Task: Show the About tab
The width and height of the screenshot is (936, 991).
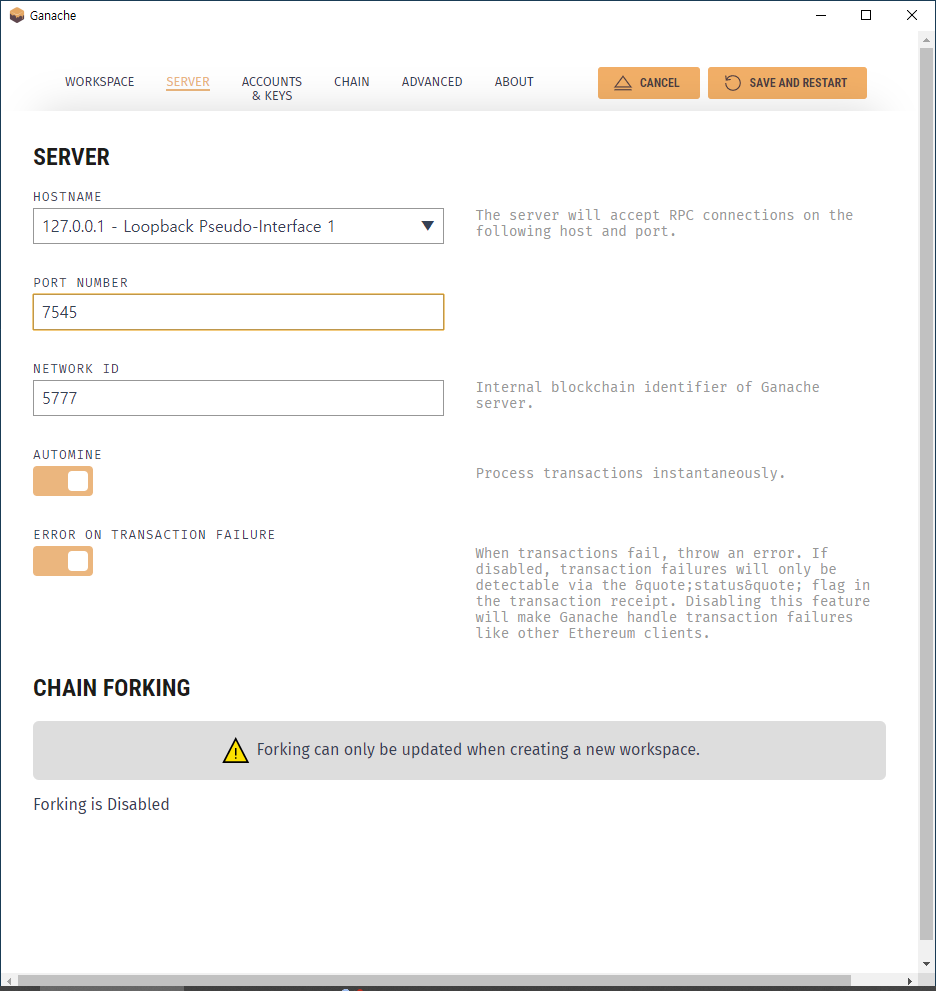Action: (514, 82)
